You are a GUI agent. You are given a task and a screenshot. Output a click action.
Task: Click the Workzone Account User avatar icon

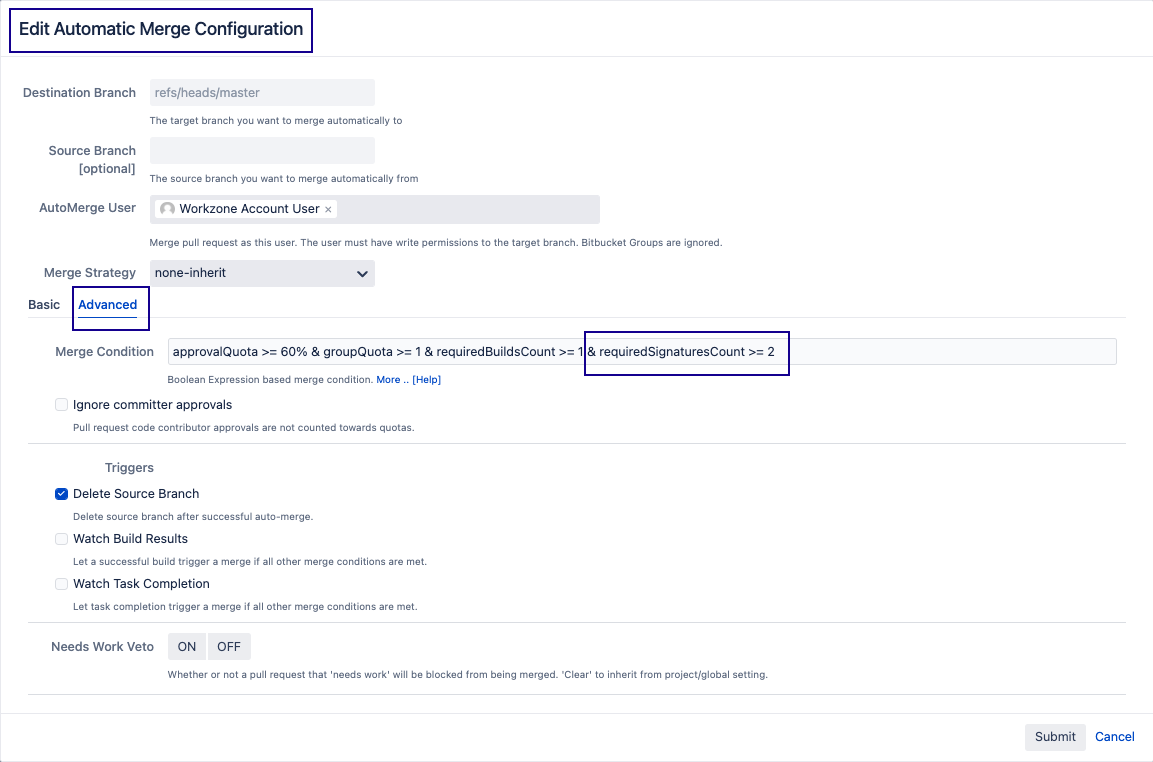tap(167, 209)
